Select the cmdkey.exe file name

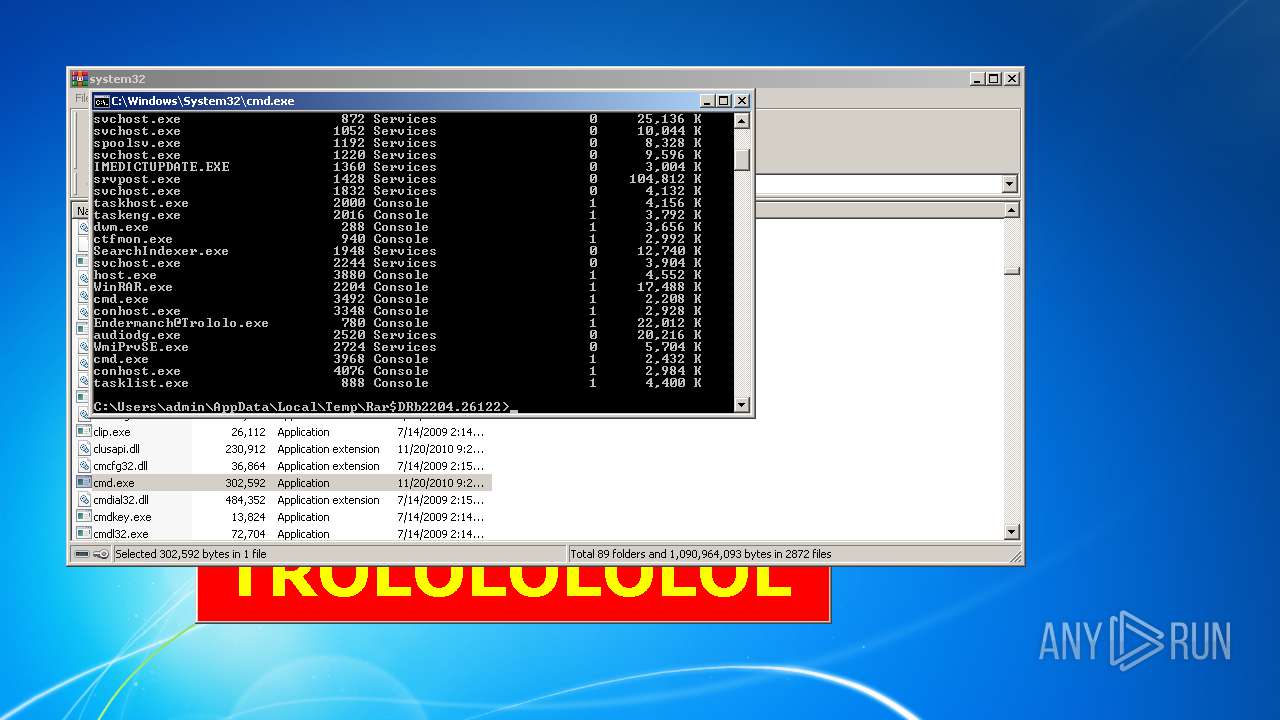click(123, 517)
